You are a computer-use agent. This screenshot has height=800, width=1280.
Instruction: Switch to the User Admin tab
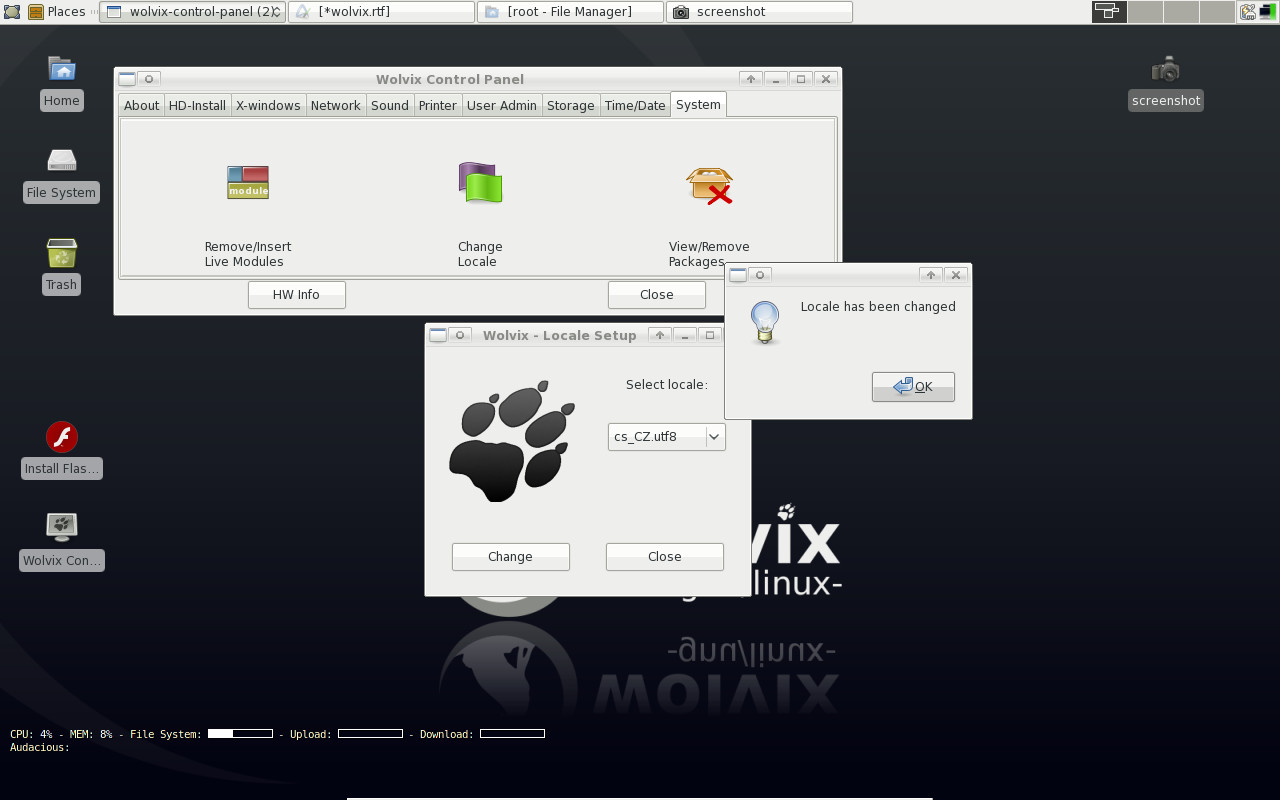(x=502, y=105)
